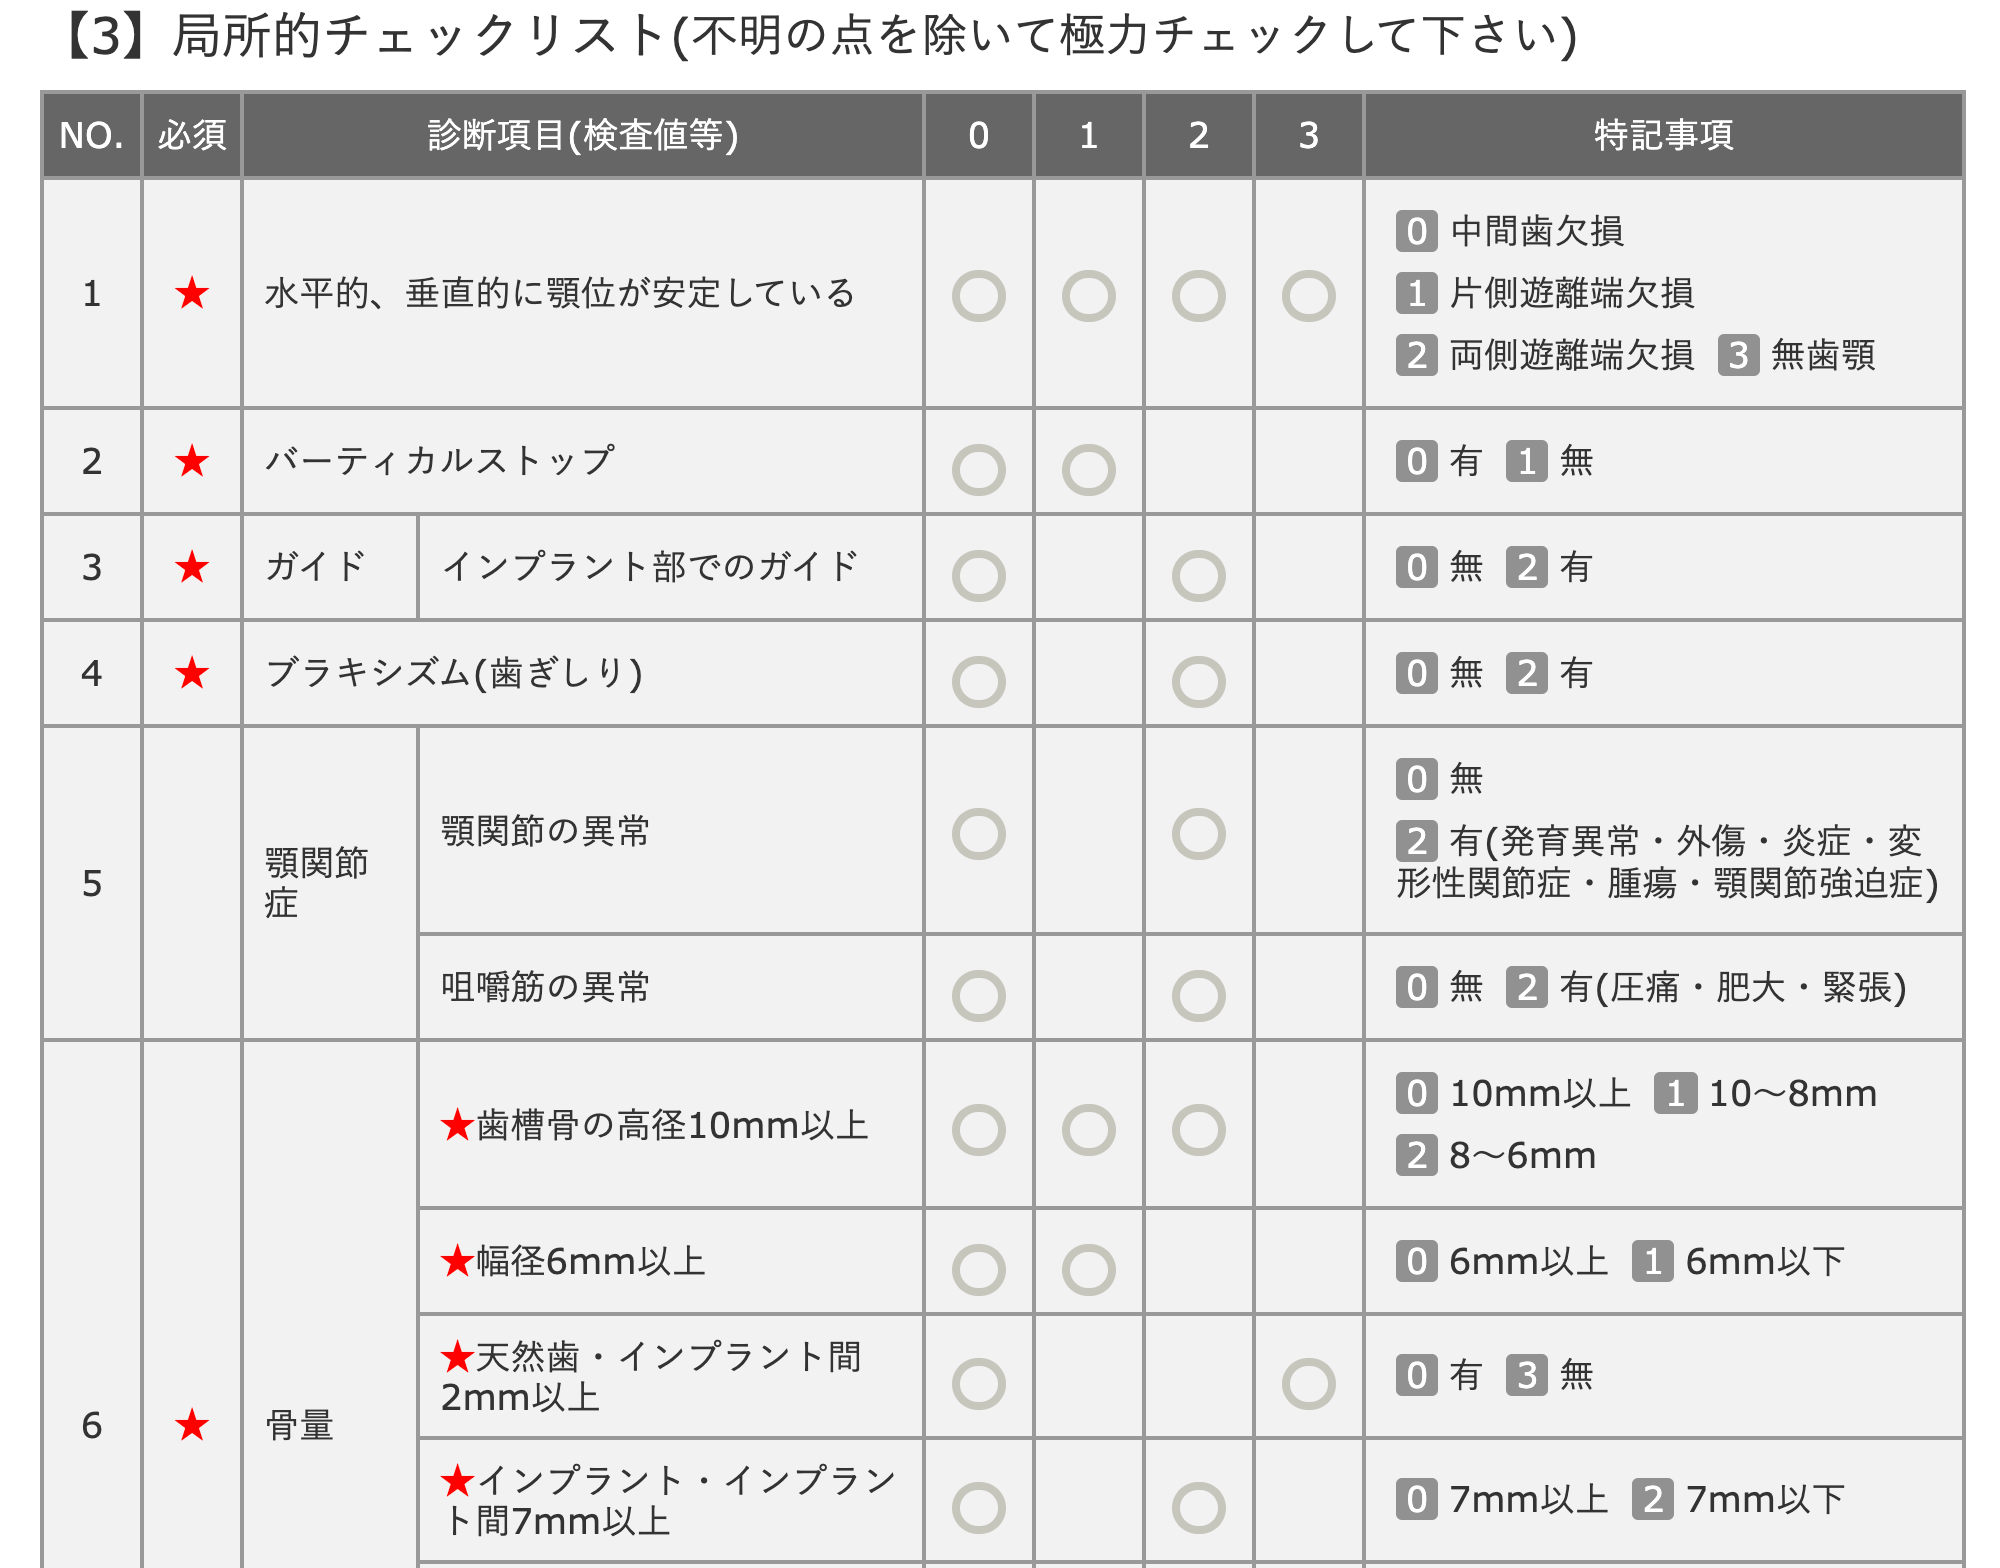Pick 2 (有) for 顎関節の異常

click(1198, 834)
